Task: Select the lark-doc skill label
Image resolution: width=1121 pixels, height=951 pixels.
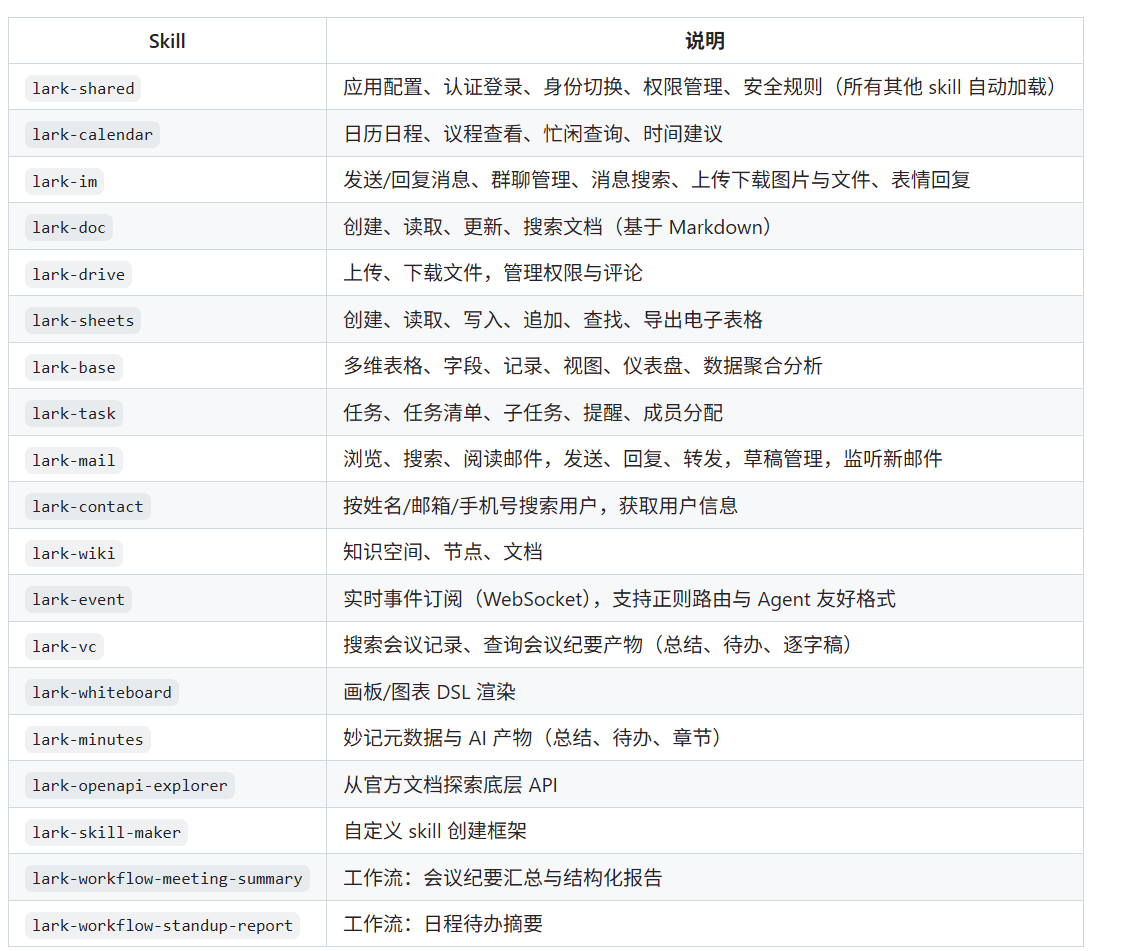Action: click(x=69, y=227)
